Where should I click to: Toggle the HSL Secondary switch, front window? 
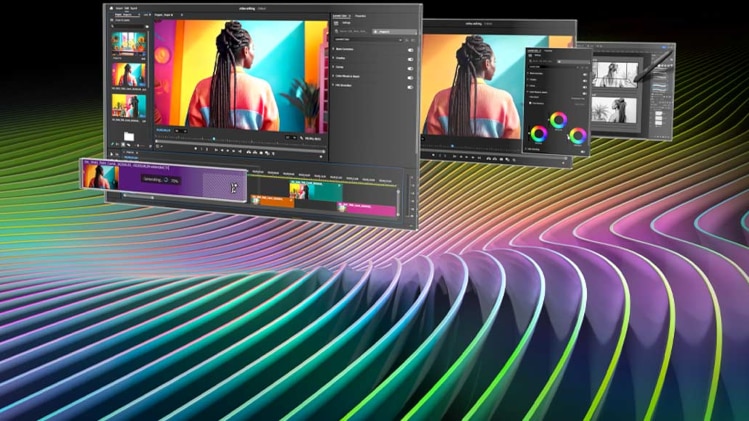pos(410,87)
